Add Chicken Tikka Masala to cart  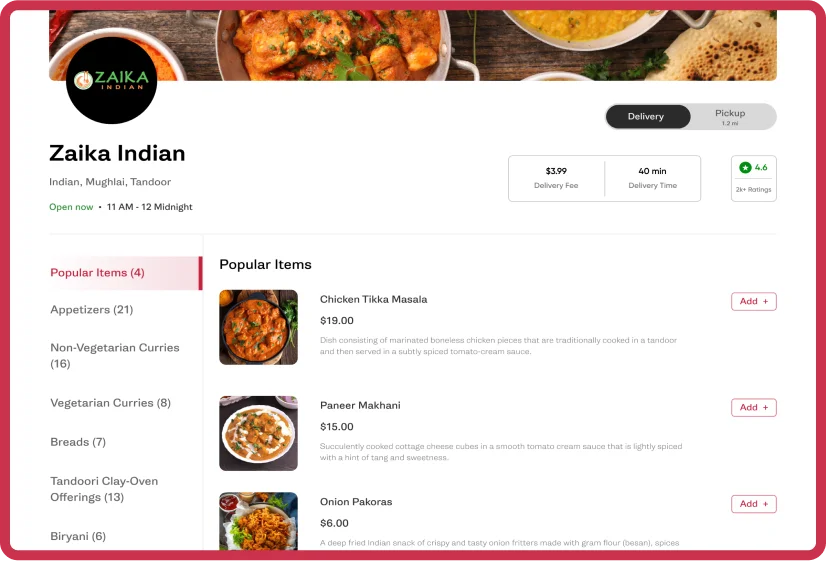[753, 301]
